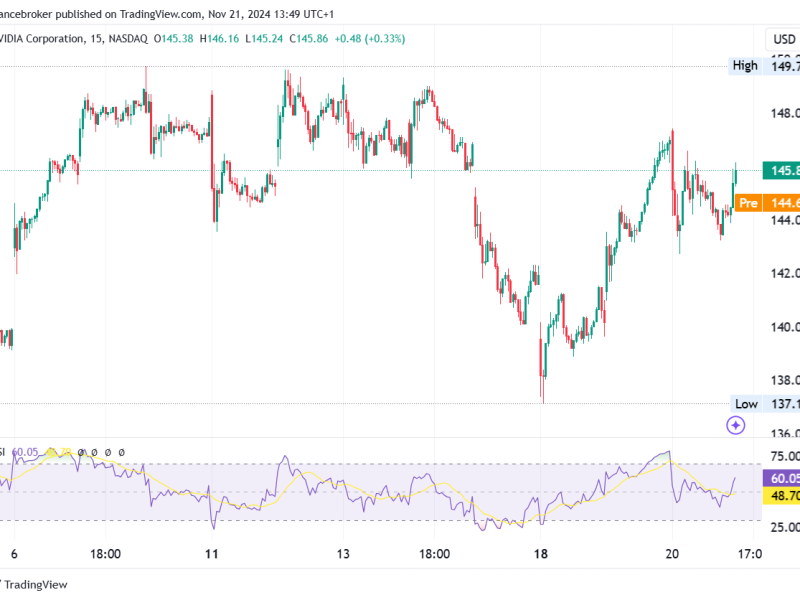Screen dimensions: 800x600
Task: Click the TradingView.com published header text
Action: pos(160,14)
